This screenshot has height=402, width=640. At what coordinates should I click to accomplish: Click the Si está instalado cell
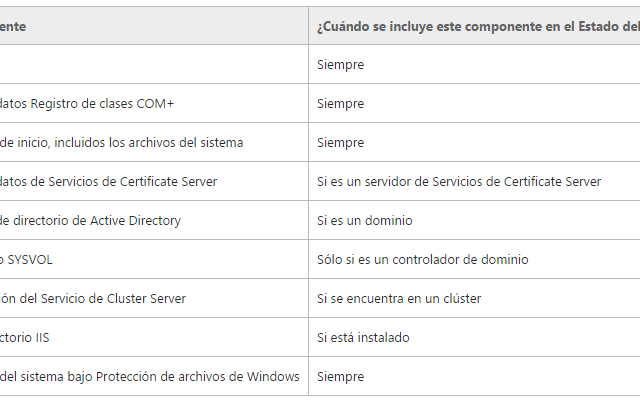point(474,338)
